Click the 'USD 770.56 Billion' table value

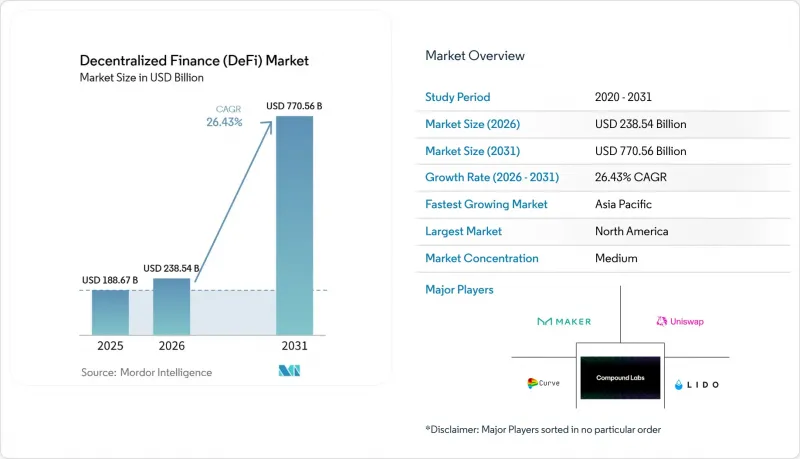pyautogui.click(x=641, y=151)
